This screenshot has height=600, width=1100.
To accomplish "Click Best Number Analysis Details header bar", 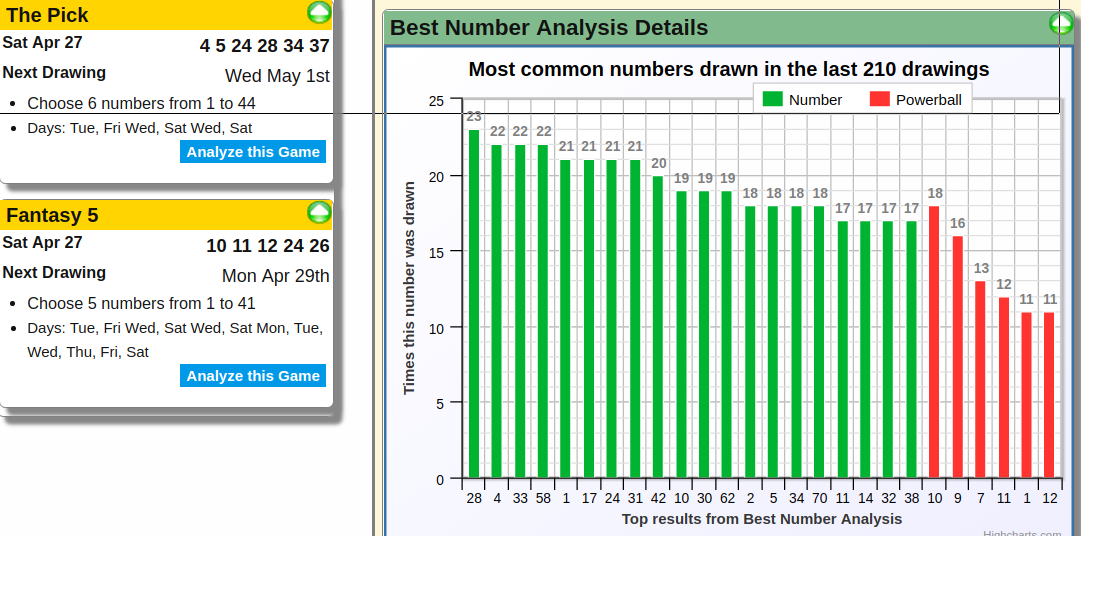I will [x=700, y=28].
